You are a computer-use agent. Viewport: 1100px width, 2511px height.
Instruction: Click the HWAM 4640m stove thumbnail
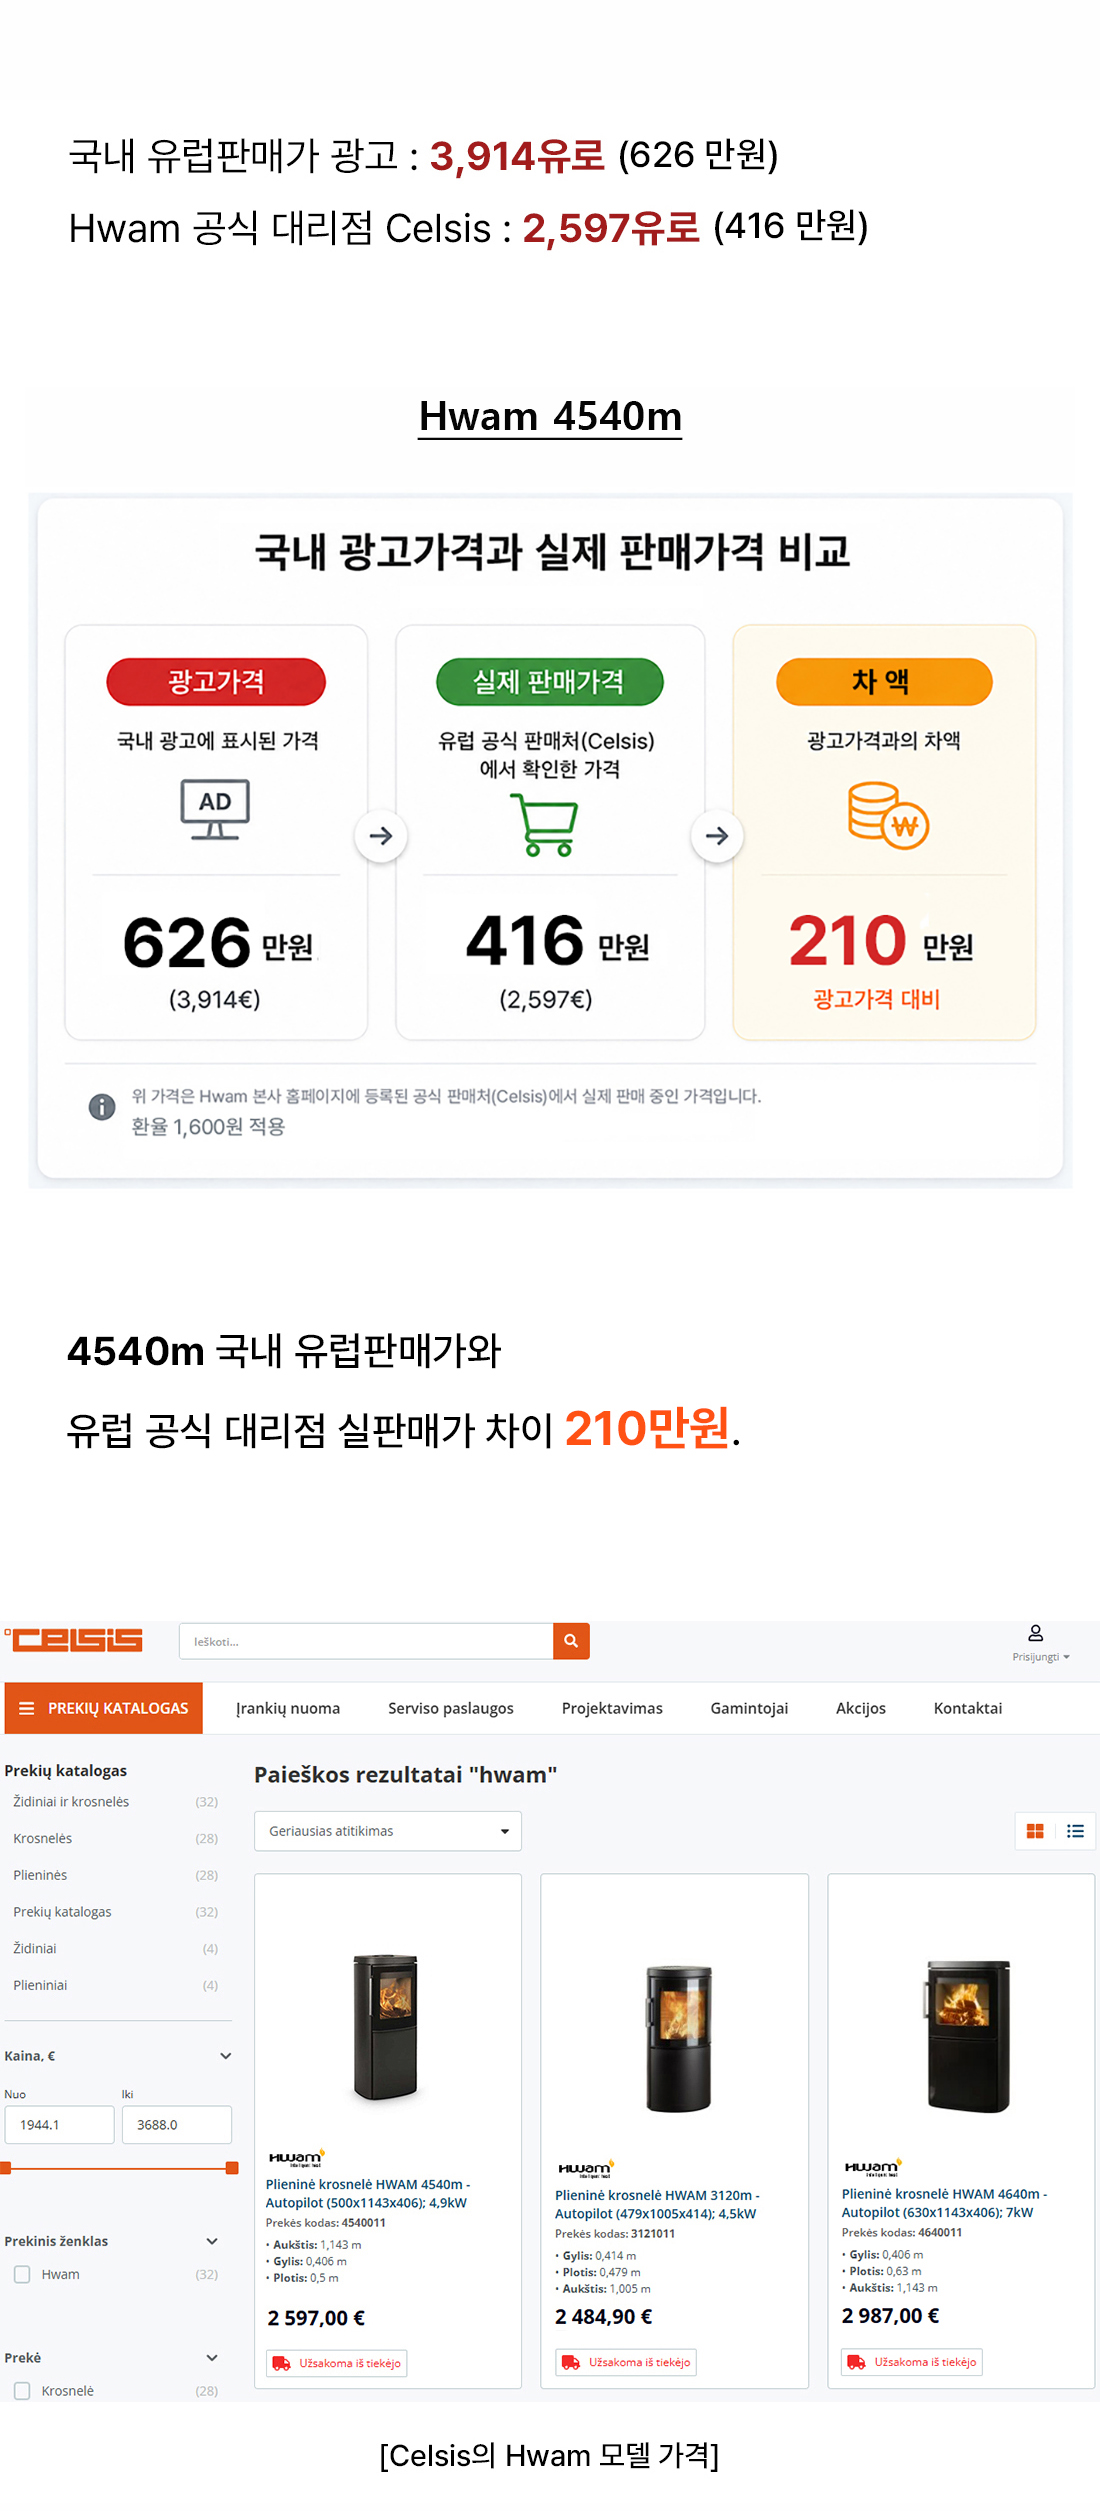pos(966,2036)
